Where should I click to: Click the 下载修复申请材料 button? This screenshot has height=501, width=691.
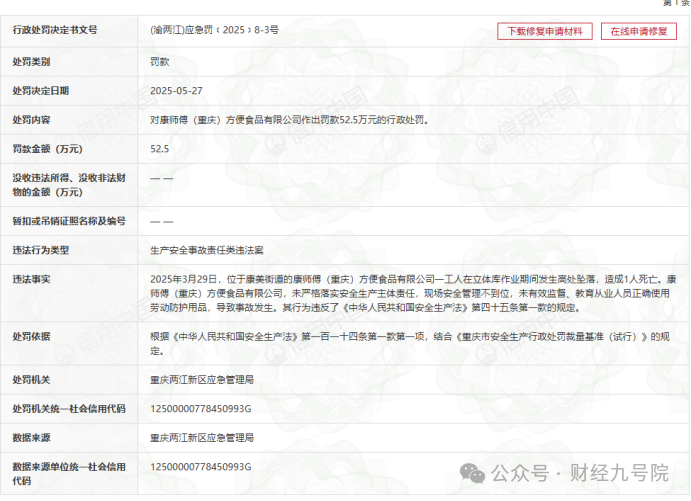pos(545,31)
